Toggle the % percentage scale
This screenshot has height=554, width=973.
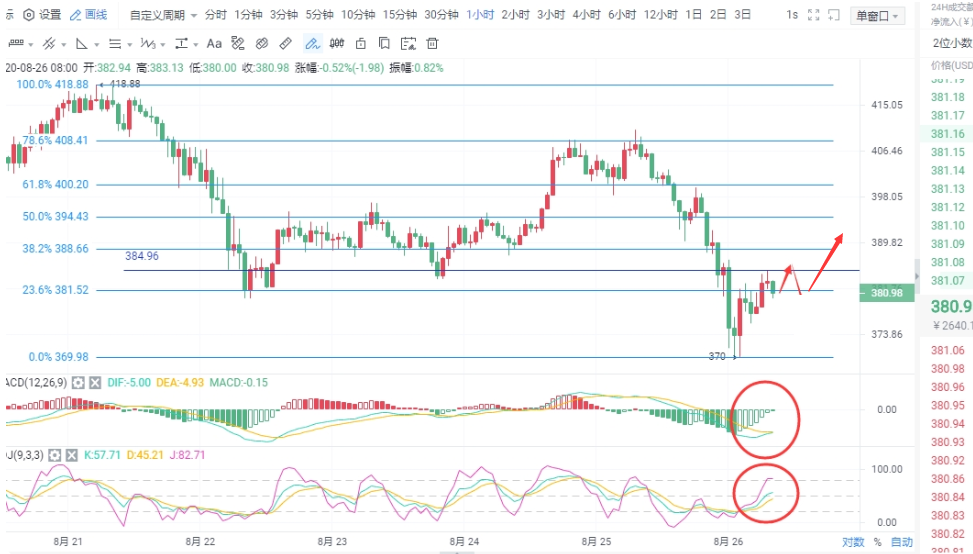coord(878,542)
